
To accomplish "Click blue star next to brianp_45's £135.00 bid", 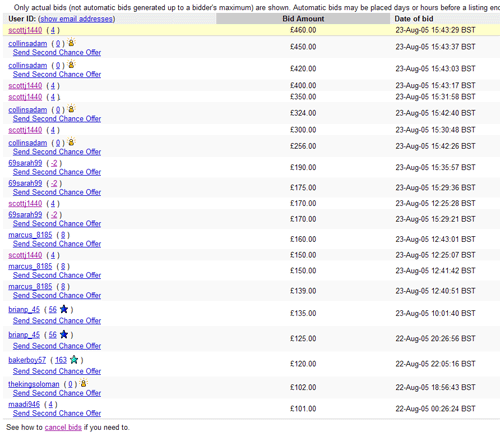I will (64, 309).
